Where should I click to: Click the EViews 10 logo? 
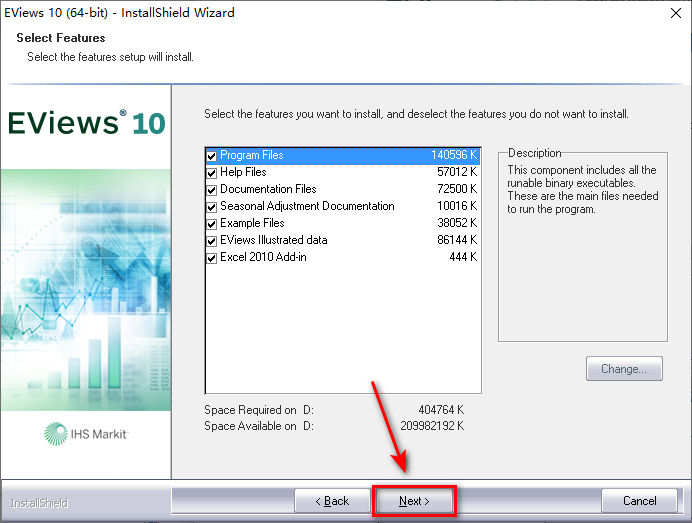86,123
